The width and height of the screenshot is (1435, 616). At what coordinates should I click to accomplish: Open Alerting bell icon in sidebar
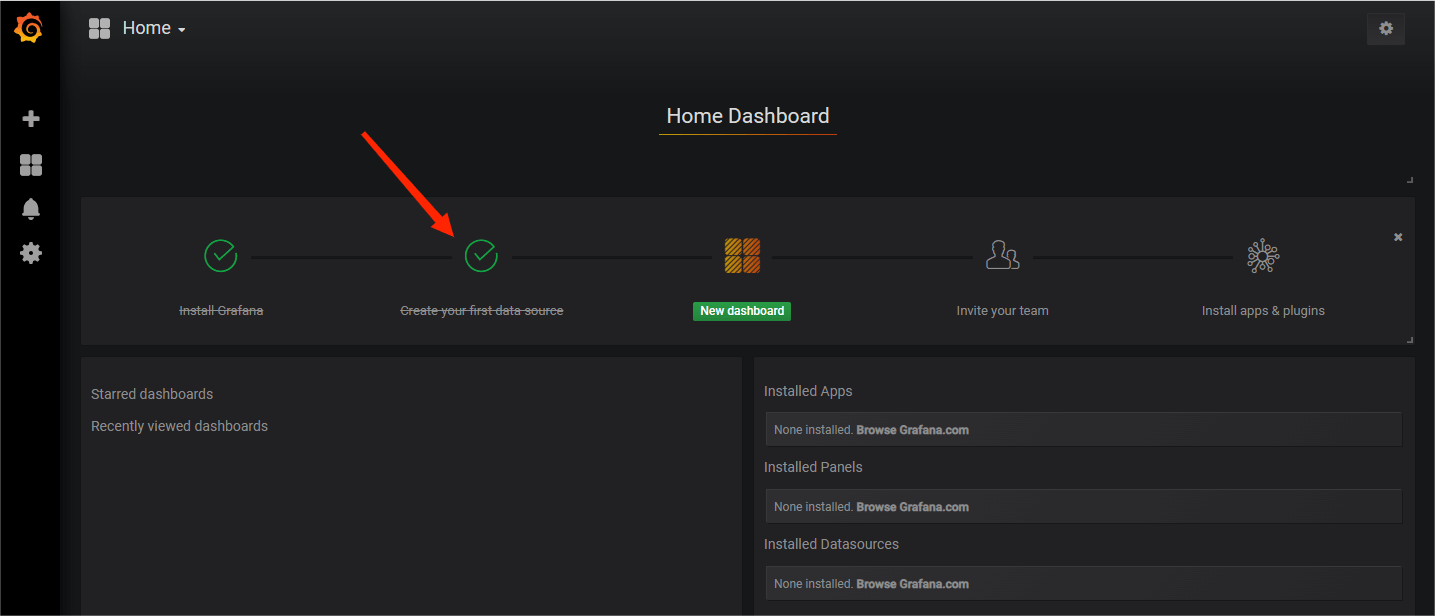pyautogui.click(x=31, y=209)
